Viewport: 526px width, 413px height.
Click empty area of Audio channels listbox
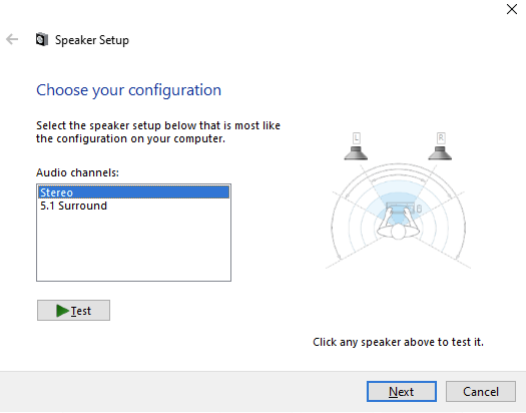(x=134, y=247)
